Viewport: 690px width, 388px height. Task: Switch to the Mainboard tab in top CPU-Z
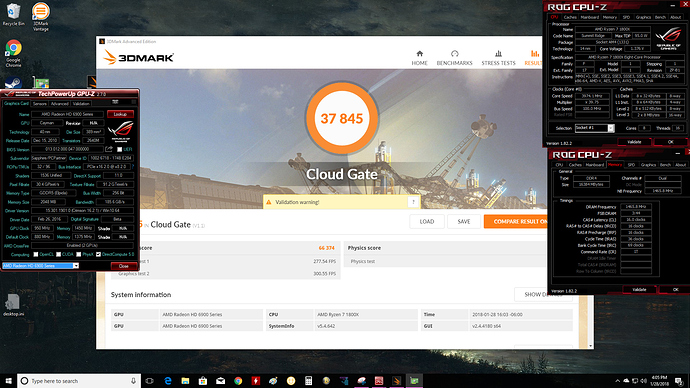[x=589, y=17]
